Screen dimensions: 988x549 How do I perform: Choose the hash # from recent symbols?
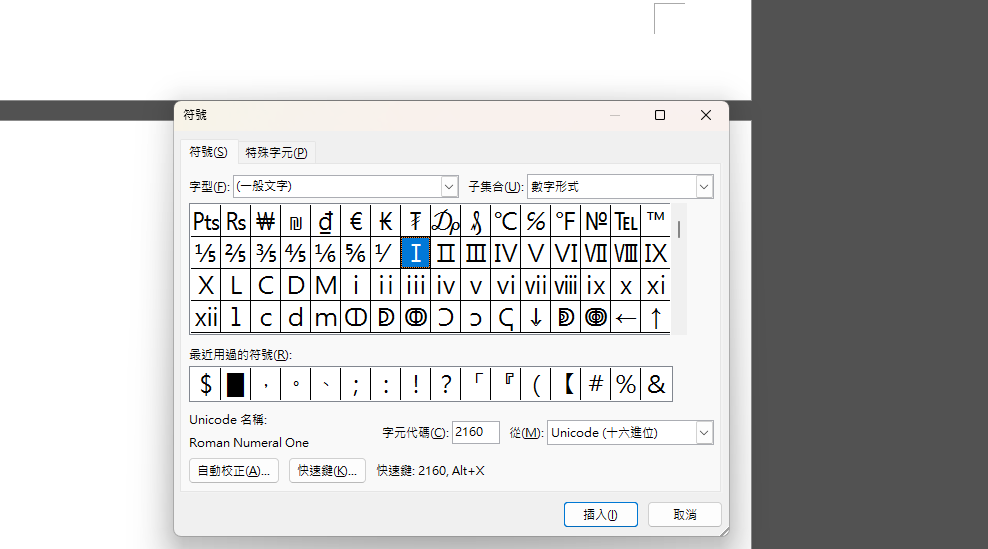click(596, 384)
